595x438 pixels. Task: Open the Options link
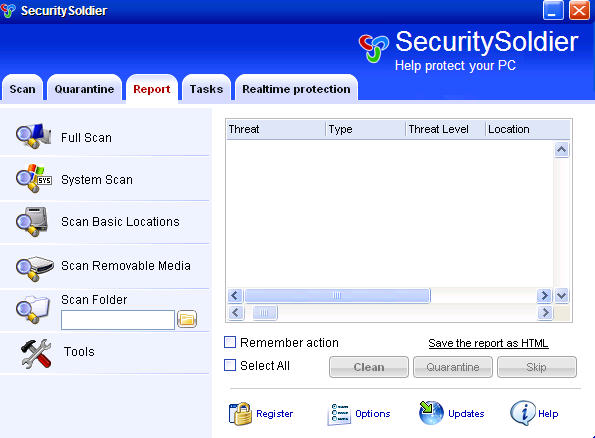point(373,414)
